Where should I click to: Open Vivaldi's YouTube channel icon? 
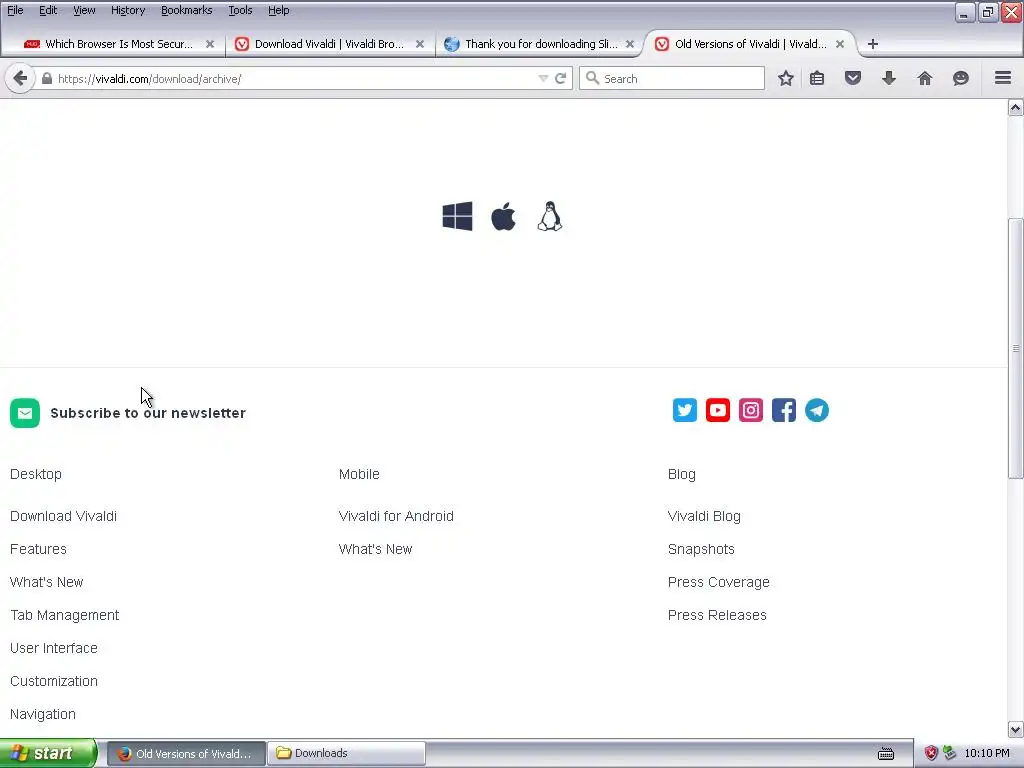click(718, 410)
